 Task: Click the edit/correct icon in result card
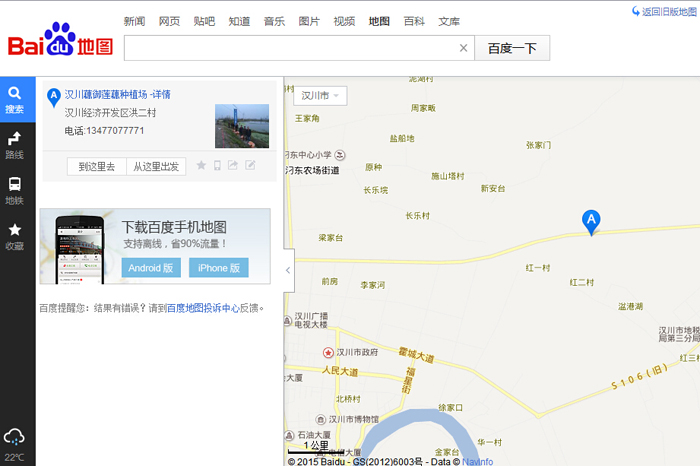(x=250, y=166)
